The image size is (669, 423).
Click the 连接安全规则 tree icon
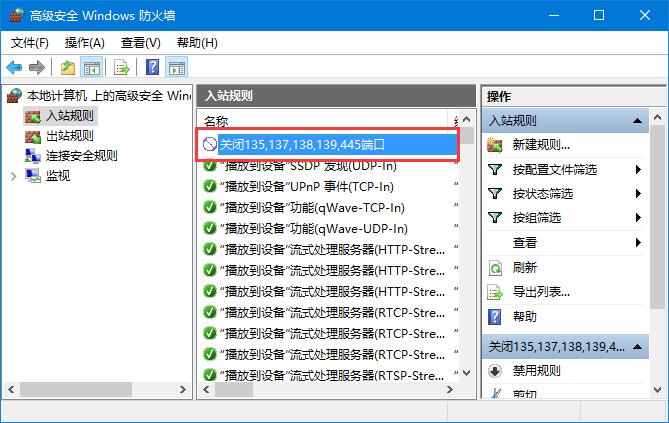click(33, 156)
